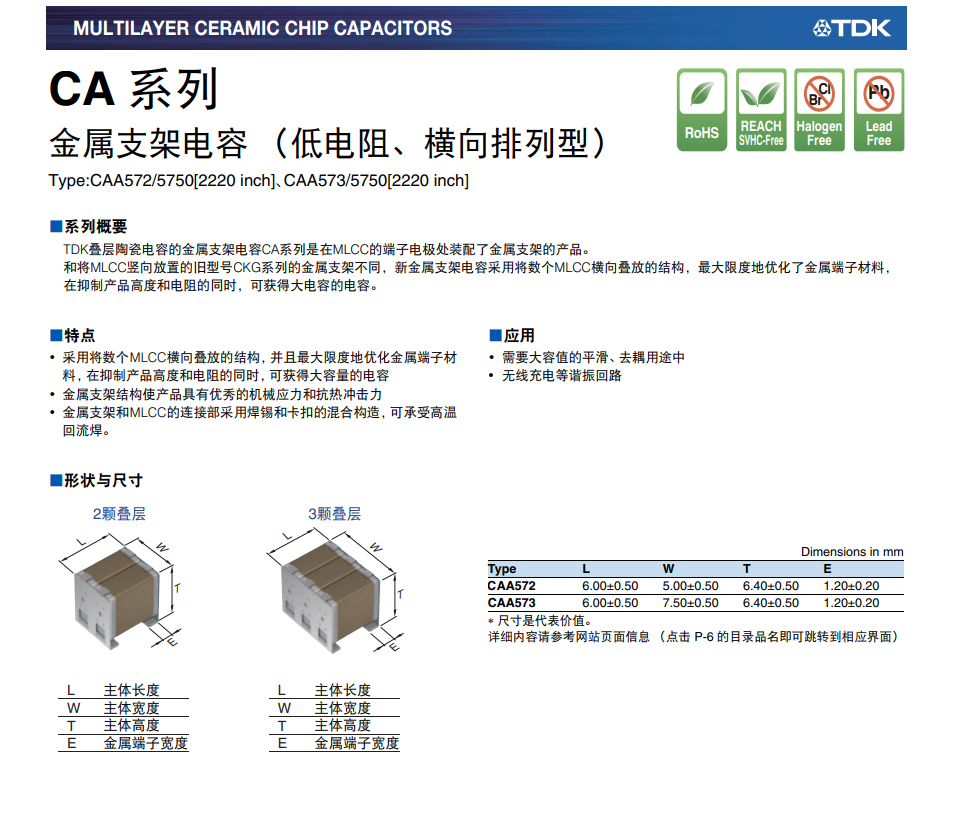This screenshot has height=825, width=962.
Task: Select the 2-stack capacitor illustration
Action: click(x=118, y=590)
